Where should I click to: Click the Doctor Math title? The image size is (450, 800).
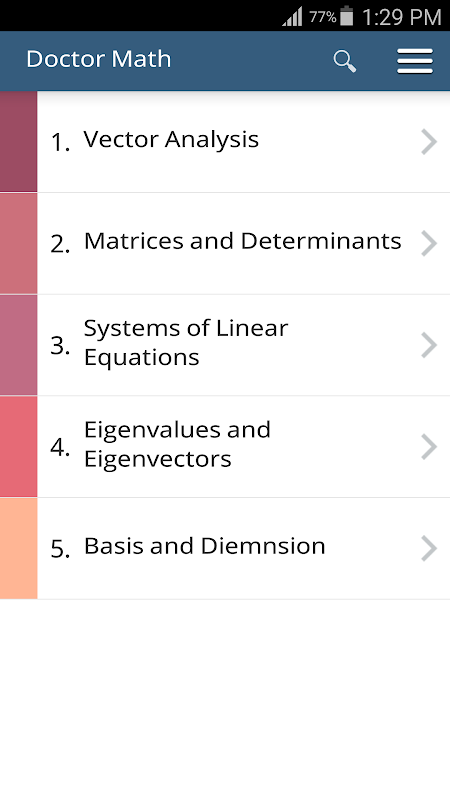(x=98, y=59)
